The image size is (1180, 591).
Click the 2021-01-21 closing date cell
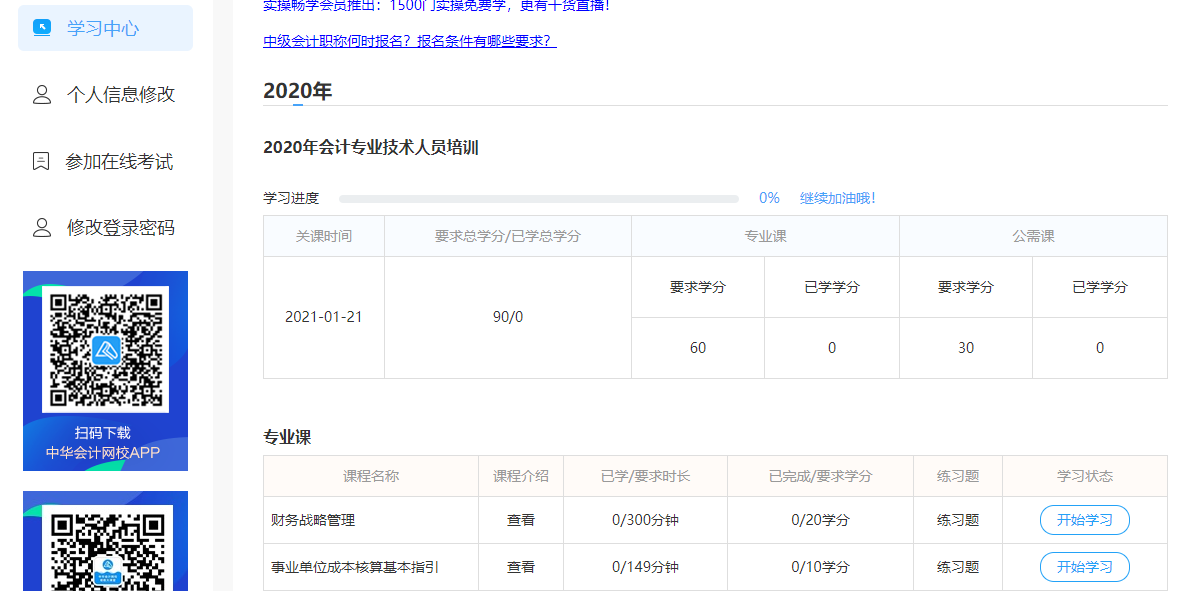click(x=324, y=317)
